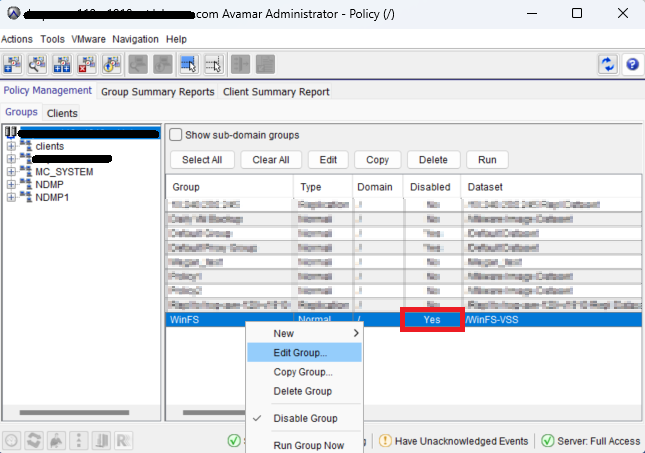Click the search group magnifier toolbar icon
Image resolution: width=645 pixels, height=453 pixels.
(38, 64)
